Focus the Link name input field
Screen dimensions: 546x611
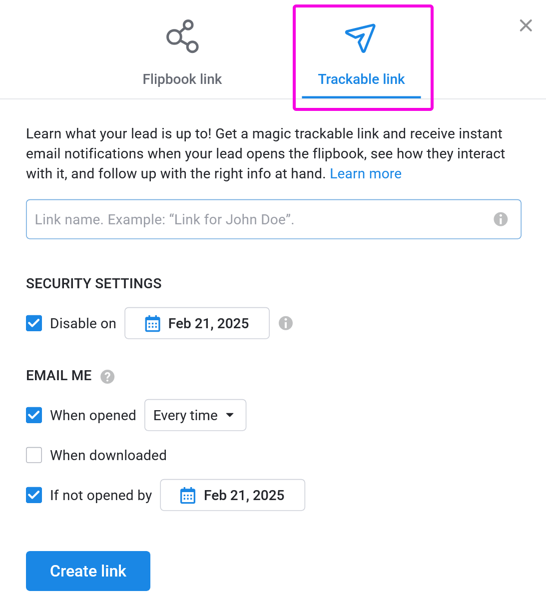click(x=274, y=219)
